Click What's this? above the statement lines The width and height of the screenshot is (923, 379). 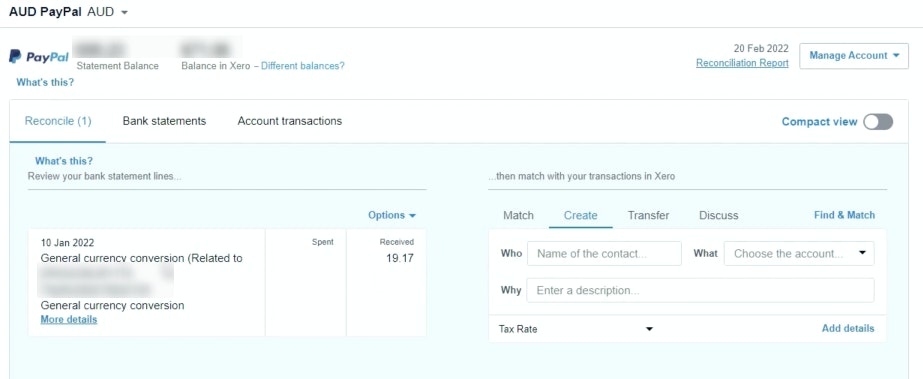[x=64, y=161]
